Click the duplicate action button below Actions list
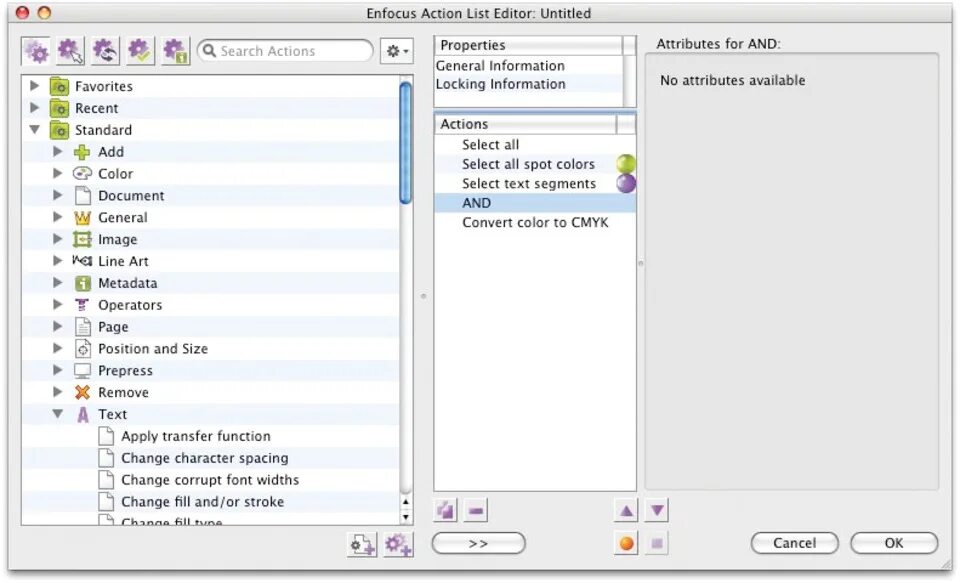The image size is (960, 583). 446,510
